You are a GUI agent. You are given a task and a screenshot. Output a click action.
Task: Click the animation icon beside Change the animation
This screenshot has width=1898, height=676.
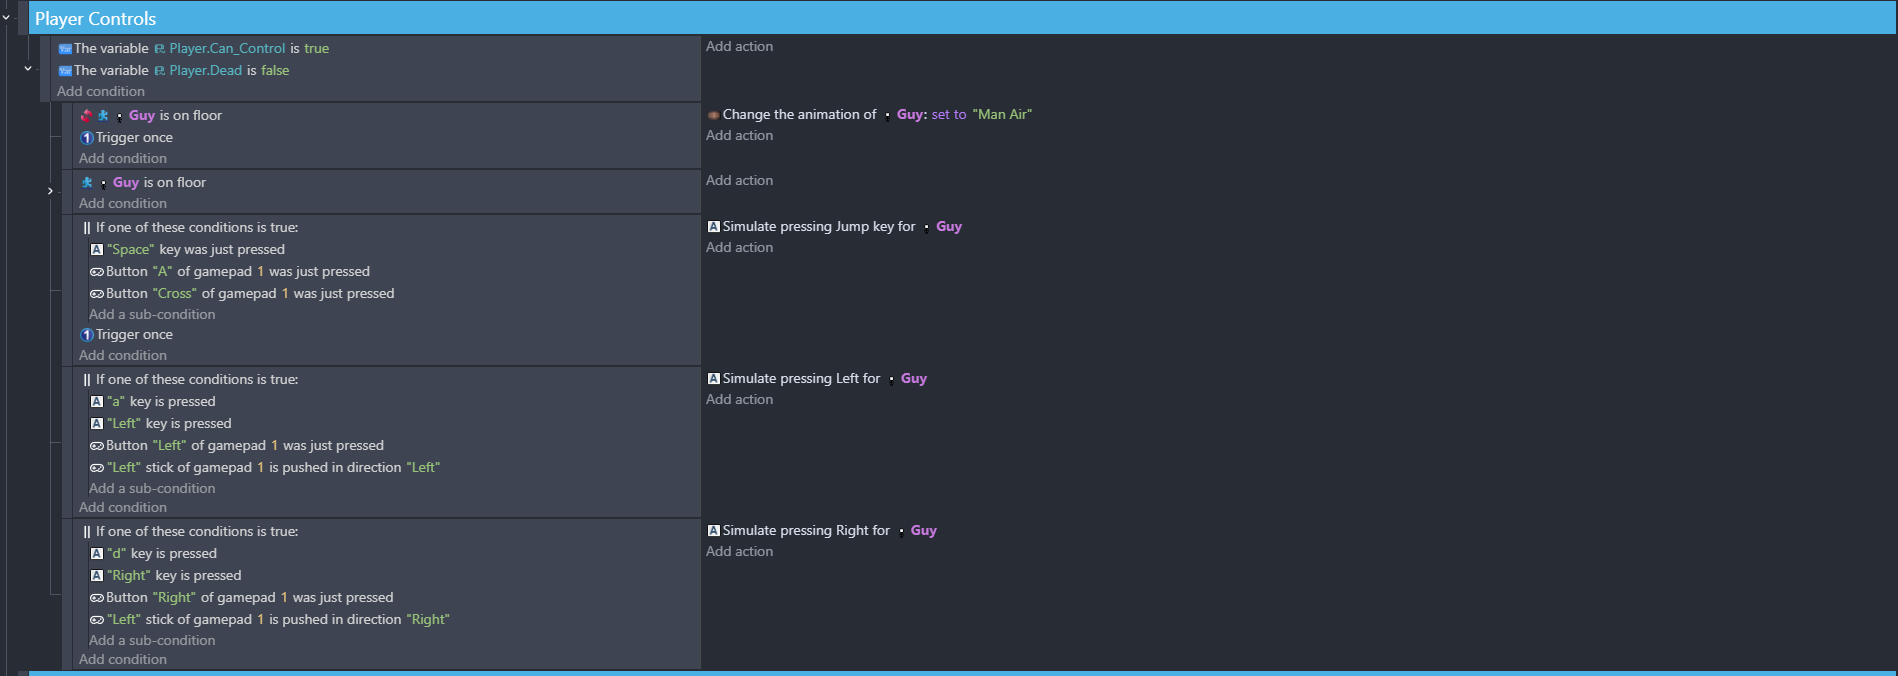[713, 115]
